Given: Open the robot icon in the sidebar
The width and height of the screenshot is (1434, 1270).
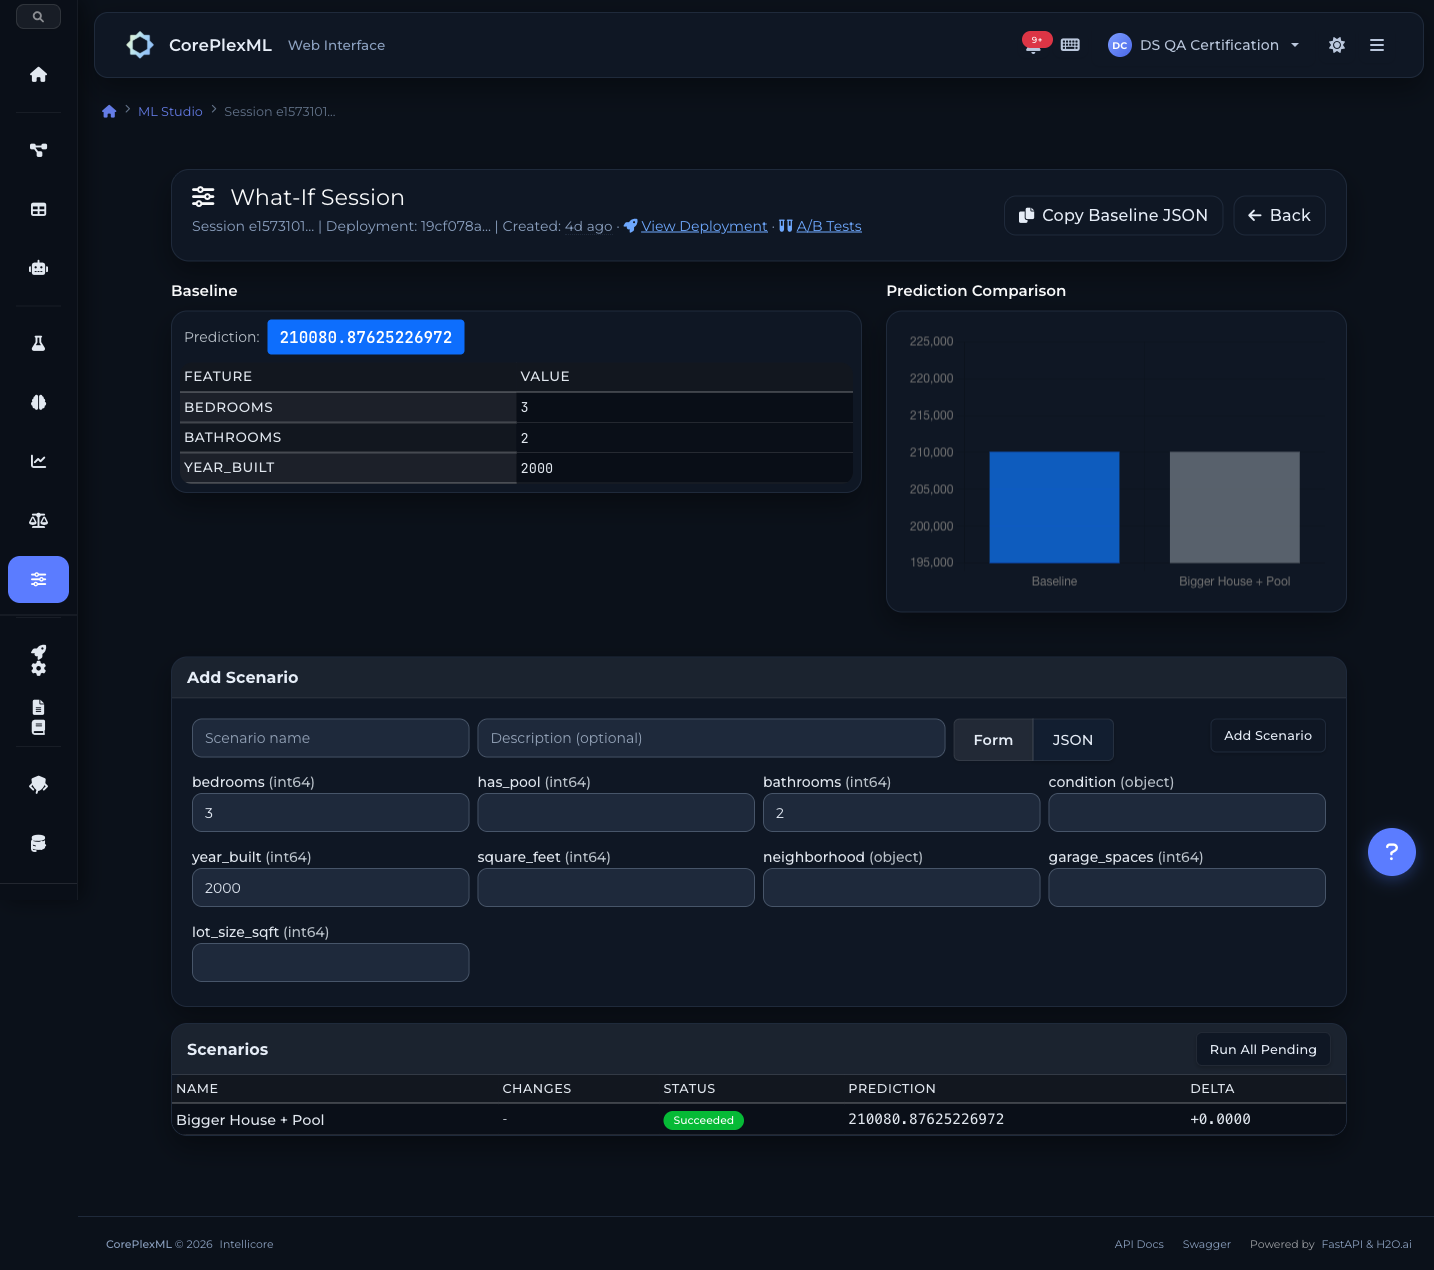Looking at the screenshot, I should tap(38, 268).
